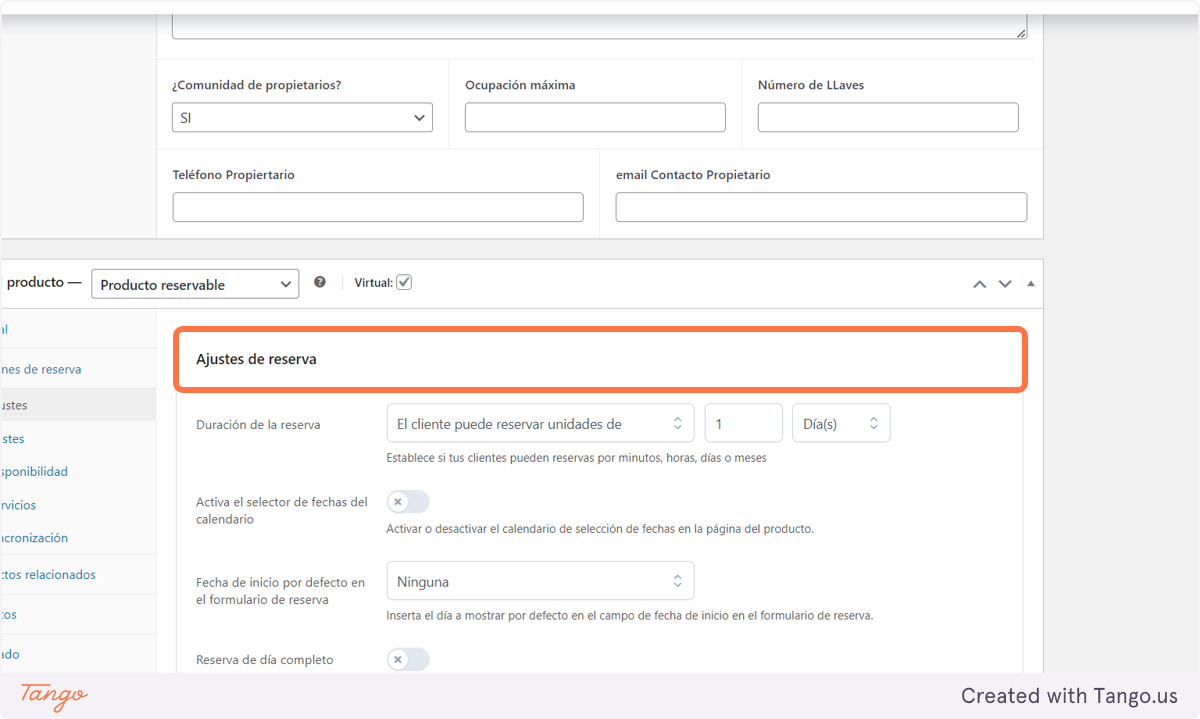The image size is (1200, 719).
Task: Click the Número de LLaves input field
Action: [888, 118]
